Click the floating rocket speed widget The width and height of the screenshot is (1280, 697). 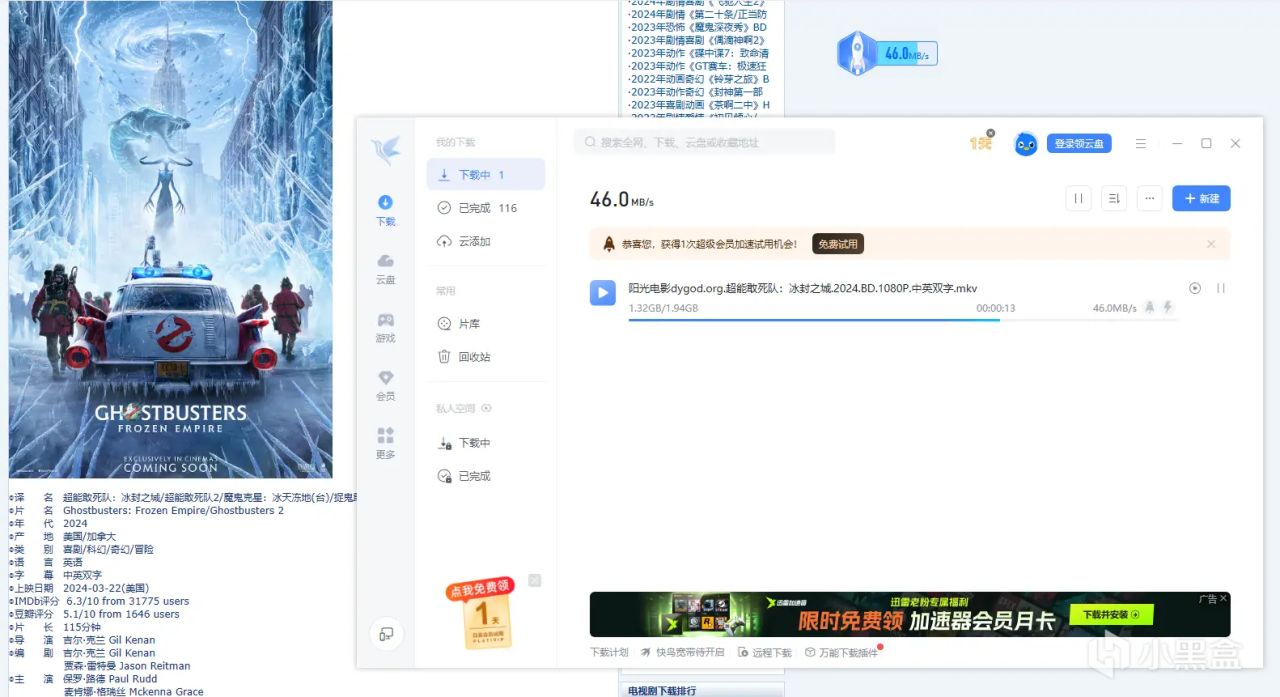click(x=857, y=53)
